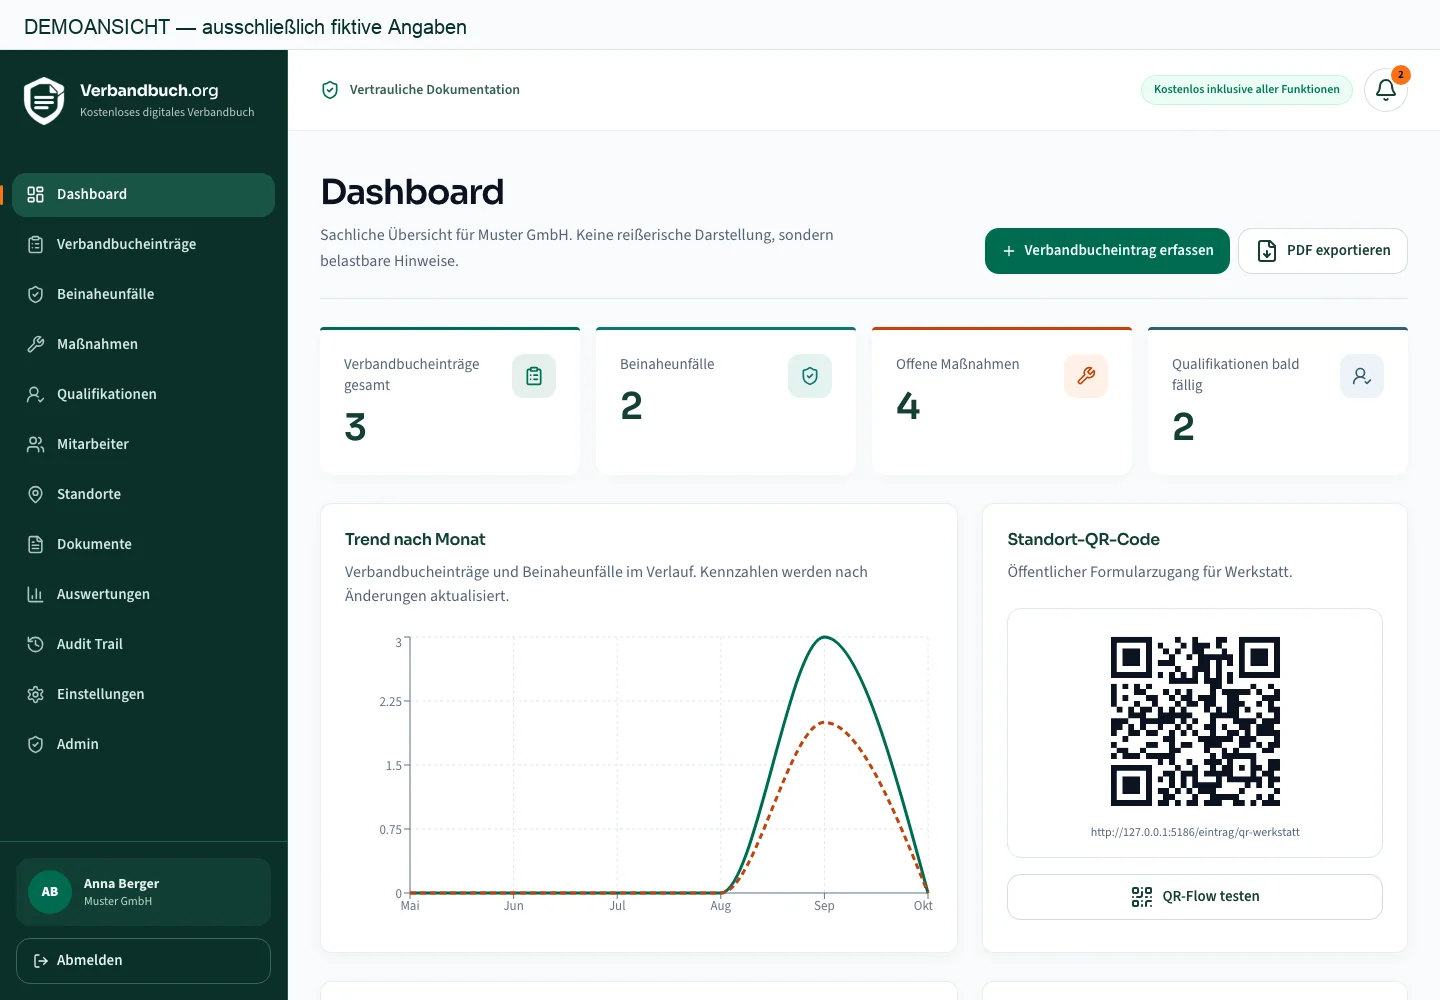
Task: Go to Dokumente section
Action: [143, 545]
